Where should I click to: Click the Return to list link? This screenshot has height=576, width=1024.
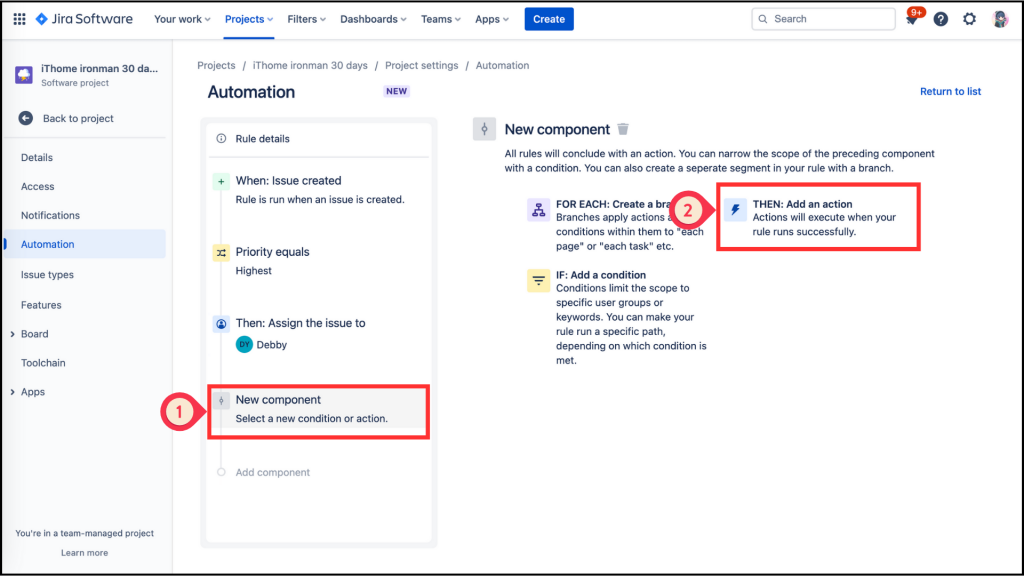tap(950, 91)
